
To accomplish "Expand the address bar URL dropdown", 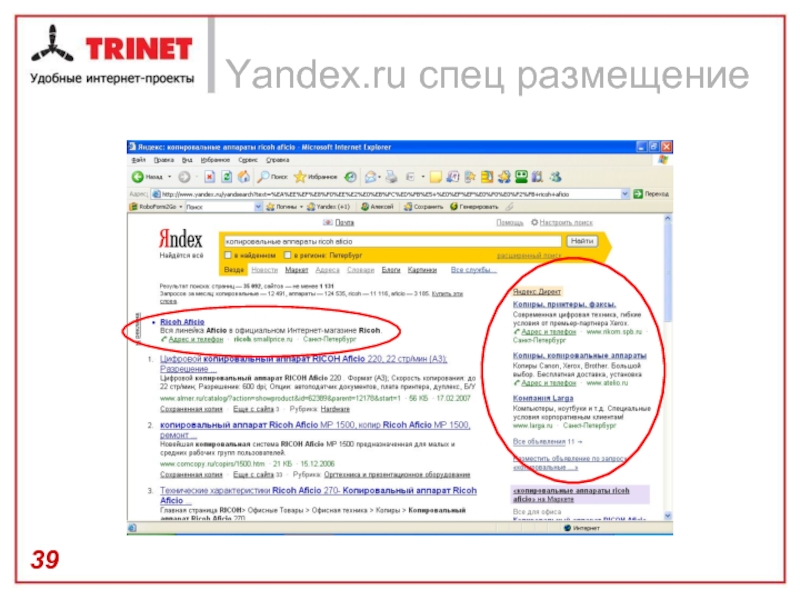I will pos(625,194).
